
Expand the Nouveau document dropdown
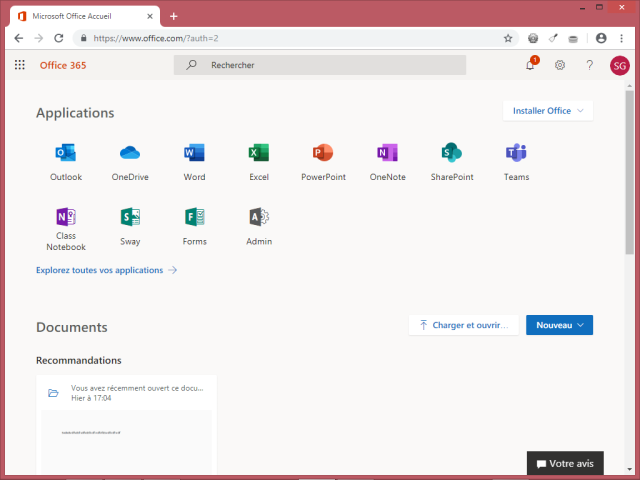point(559,325)
